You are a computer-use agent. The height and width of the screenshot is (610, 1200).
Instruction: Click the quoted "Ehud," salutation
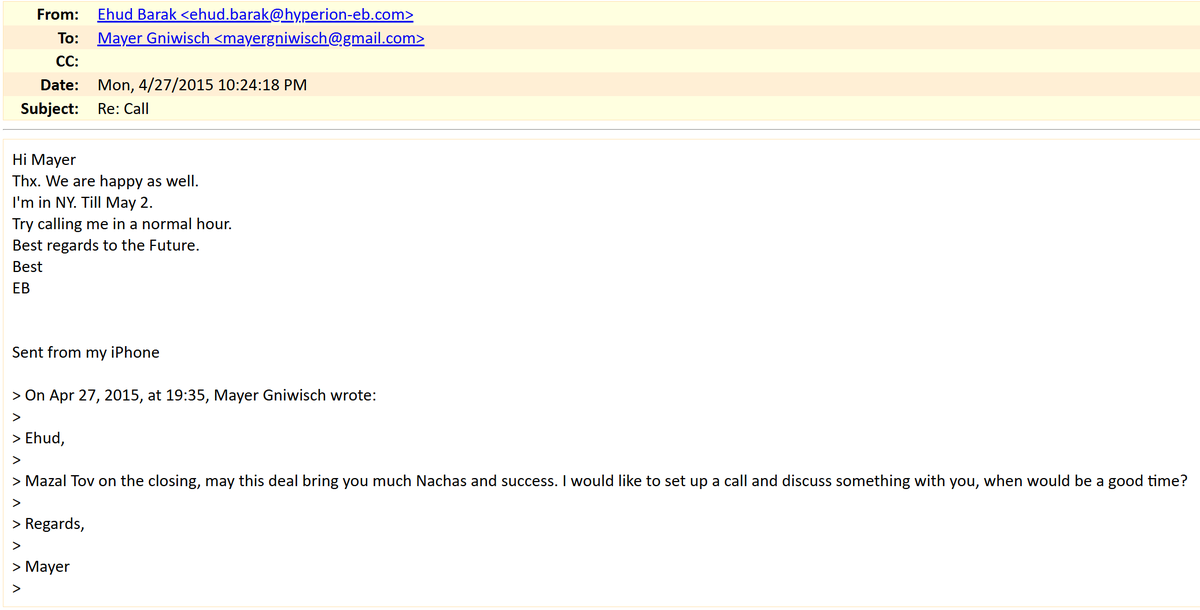pyautogui.click(x=46, y=438)
